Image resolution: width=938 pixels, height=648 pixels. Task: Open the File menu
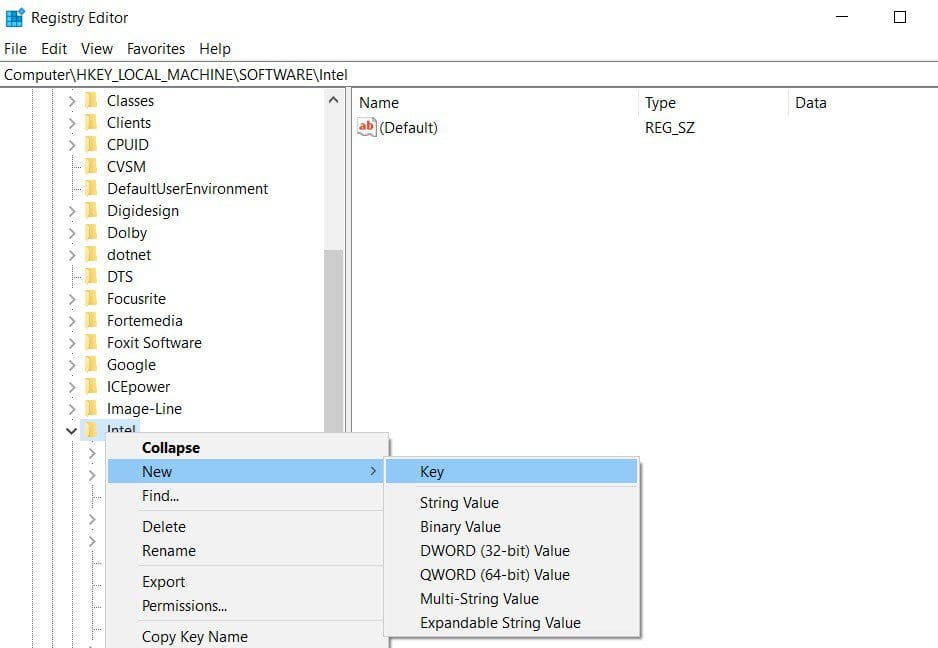16,48
